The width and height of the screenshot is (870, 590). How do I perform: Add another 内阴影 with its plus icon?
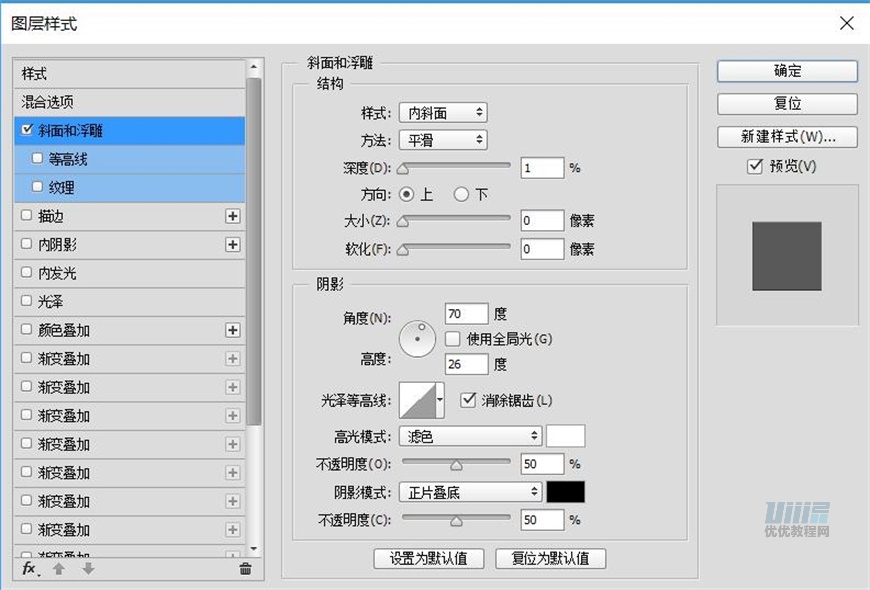[233, 244]
